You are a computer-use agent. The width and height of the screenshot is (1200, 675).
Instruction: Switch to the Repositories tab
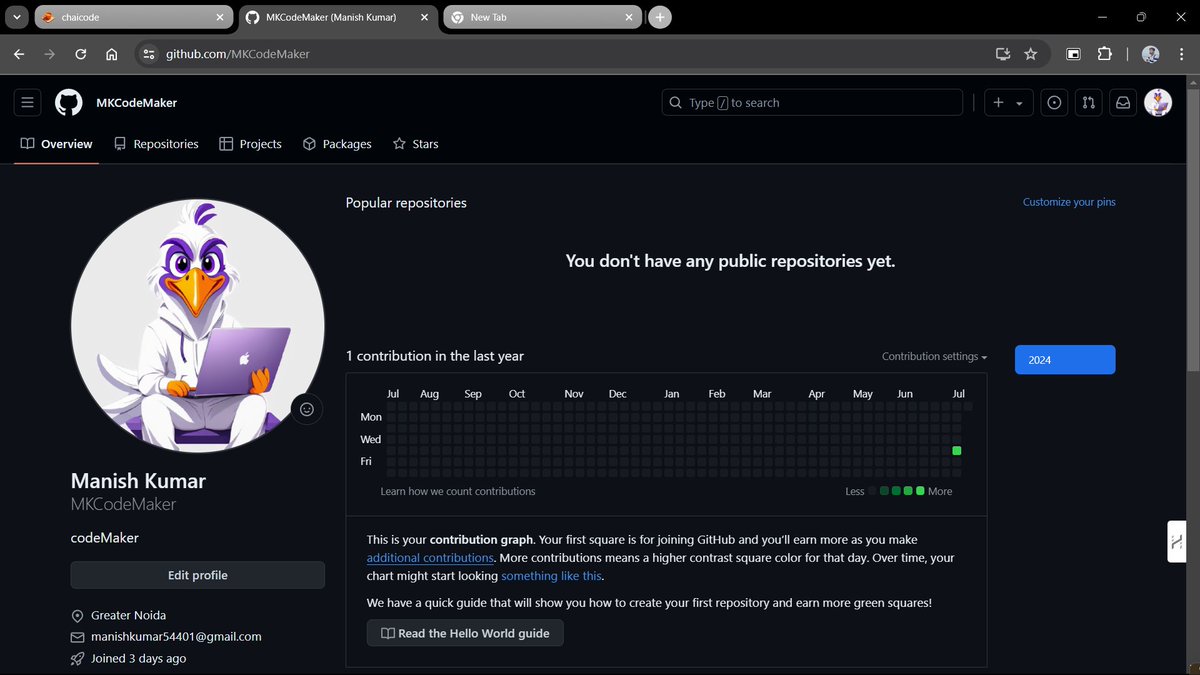click(x=156, y=143)
